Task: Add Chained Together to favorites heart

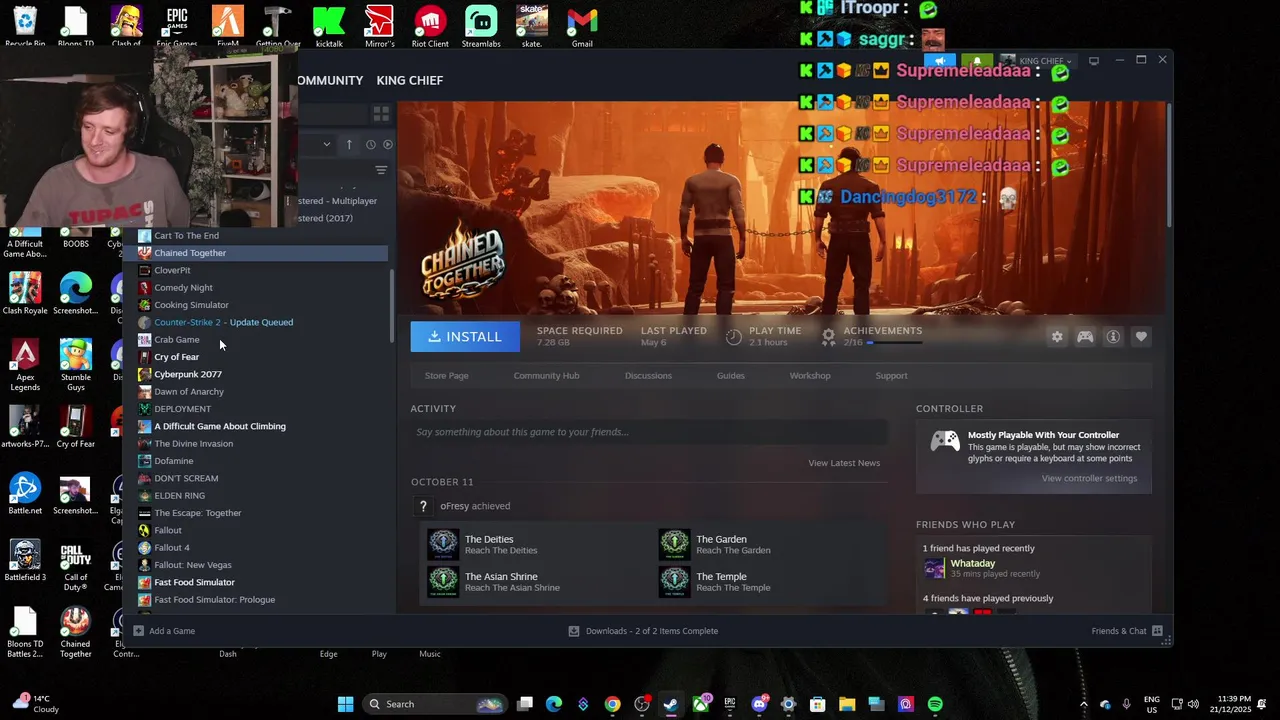Action: click(x=1141, y=337)
